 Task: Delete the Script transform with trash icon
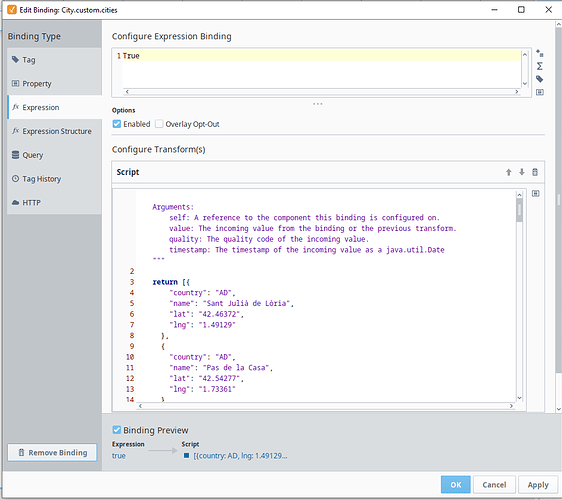pyautogui.click(x=534, y=172)
